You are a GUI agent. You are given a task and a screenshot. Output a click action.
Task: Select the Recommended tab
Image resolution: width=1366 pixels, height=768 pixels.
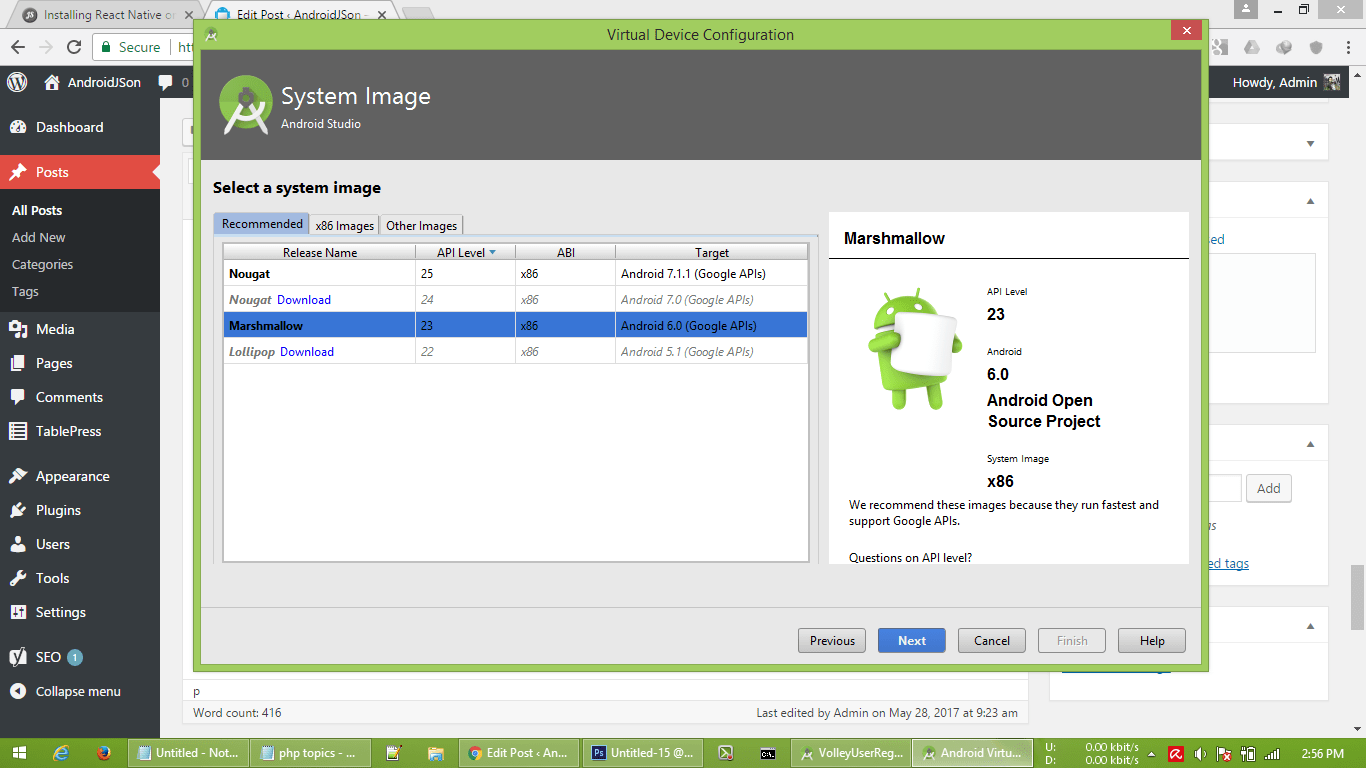(262, 224)
